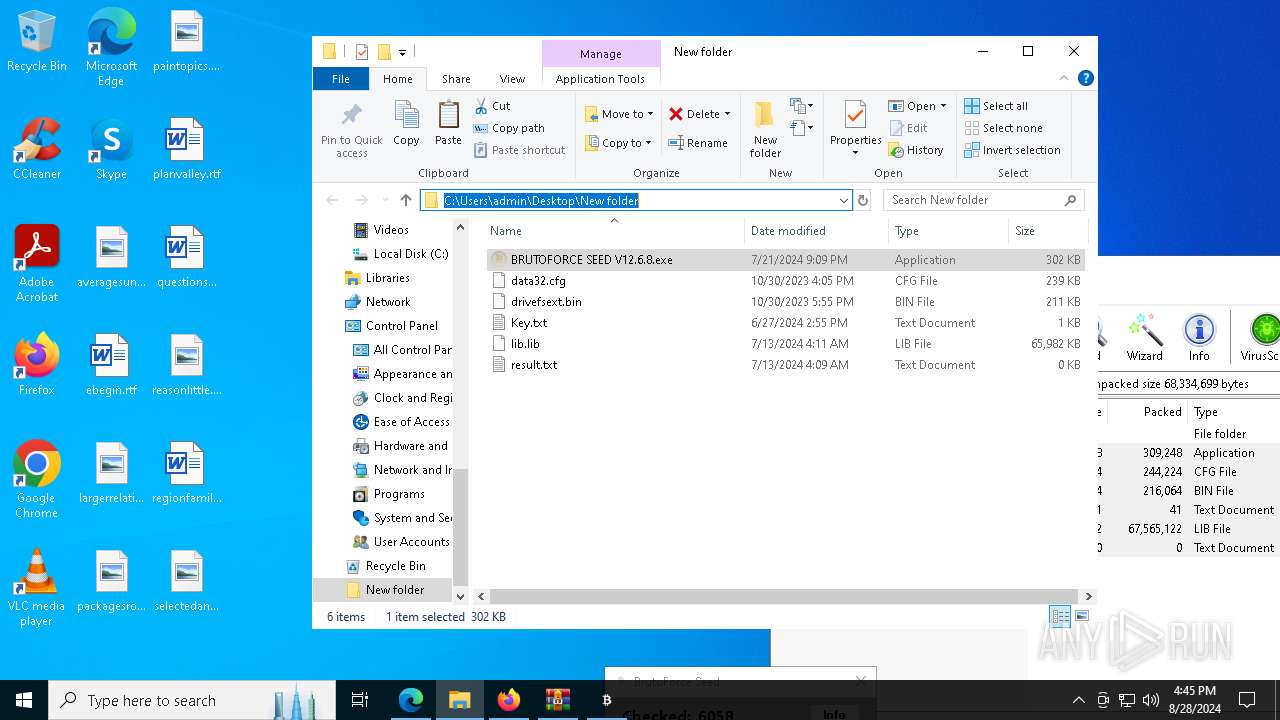Open Skype desktop shortcut

coord(111,150)
